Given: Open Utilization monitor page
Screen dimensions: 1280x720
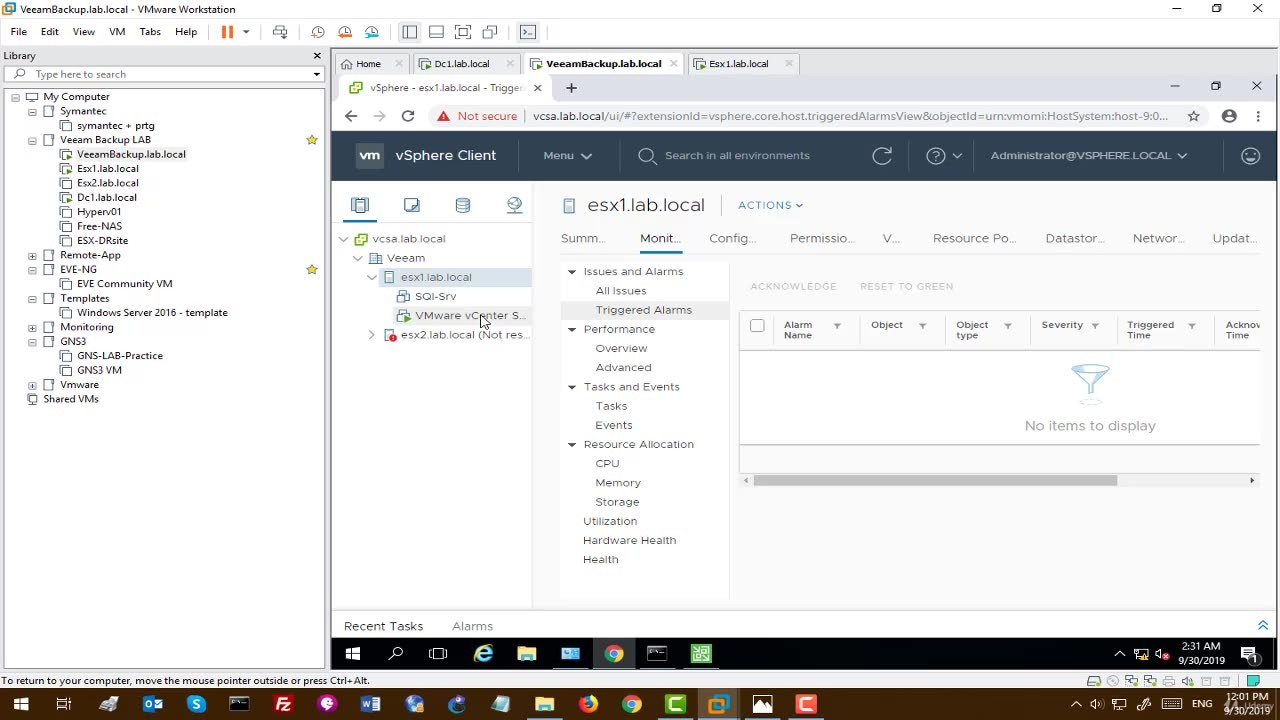Looking at the screenshot, I should click(x=610, y=521).
